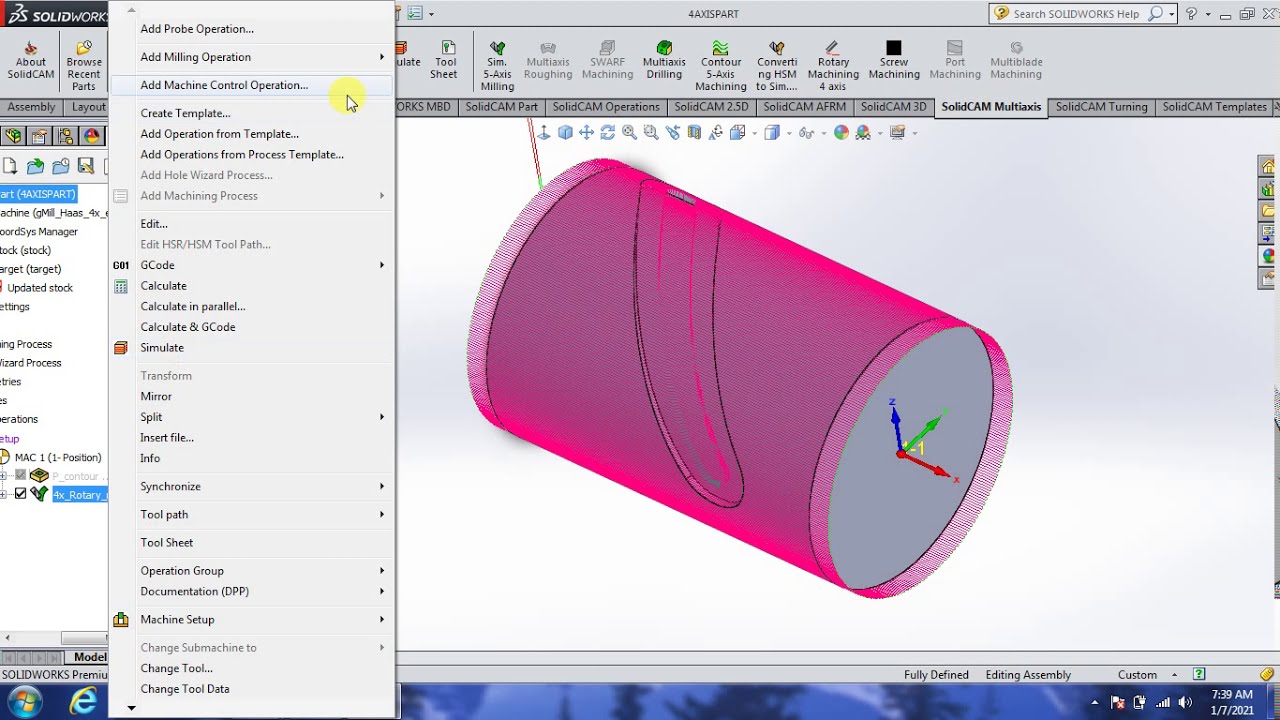1280x720 pixels.
Task: Expand the Split submenu
Action: point(381,417)
